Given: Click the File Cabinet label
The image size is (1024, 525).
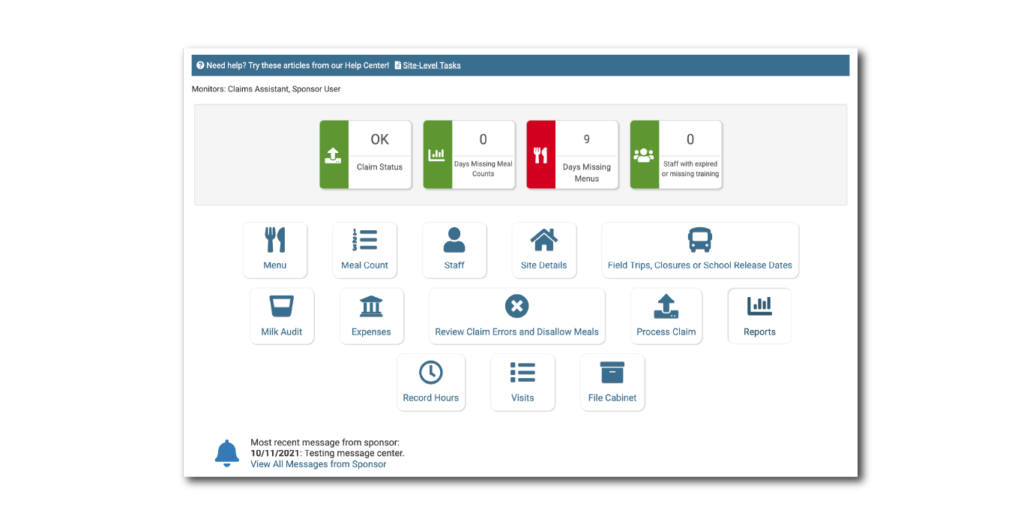Looking at the screenshot, I should [x=612, y=398].
